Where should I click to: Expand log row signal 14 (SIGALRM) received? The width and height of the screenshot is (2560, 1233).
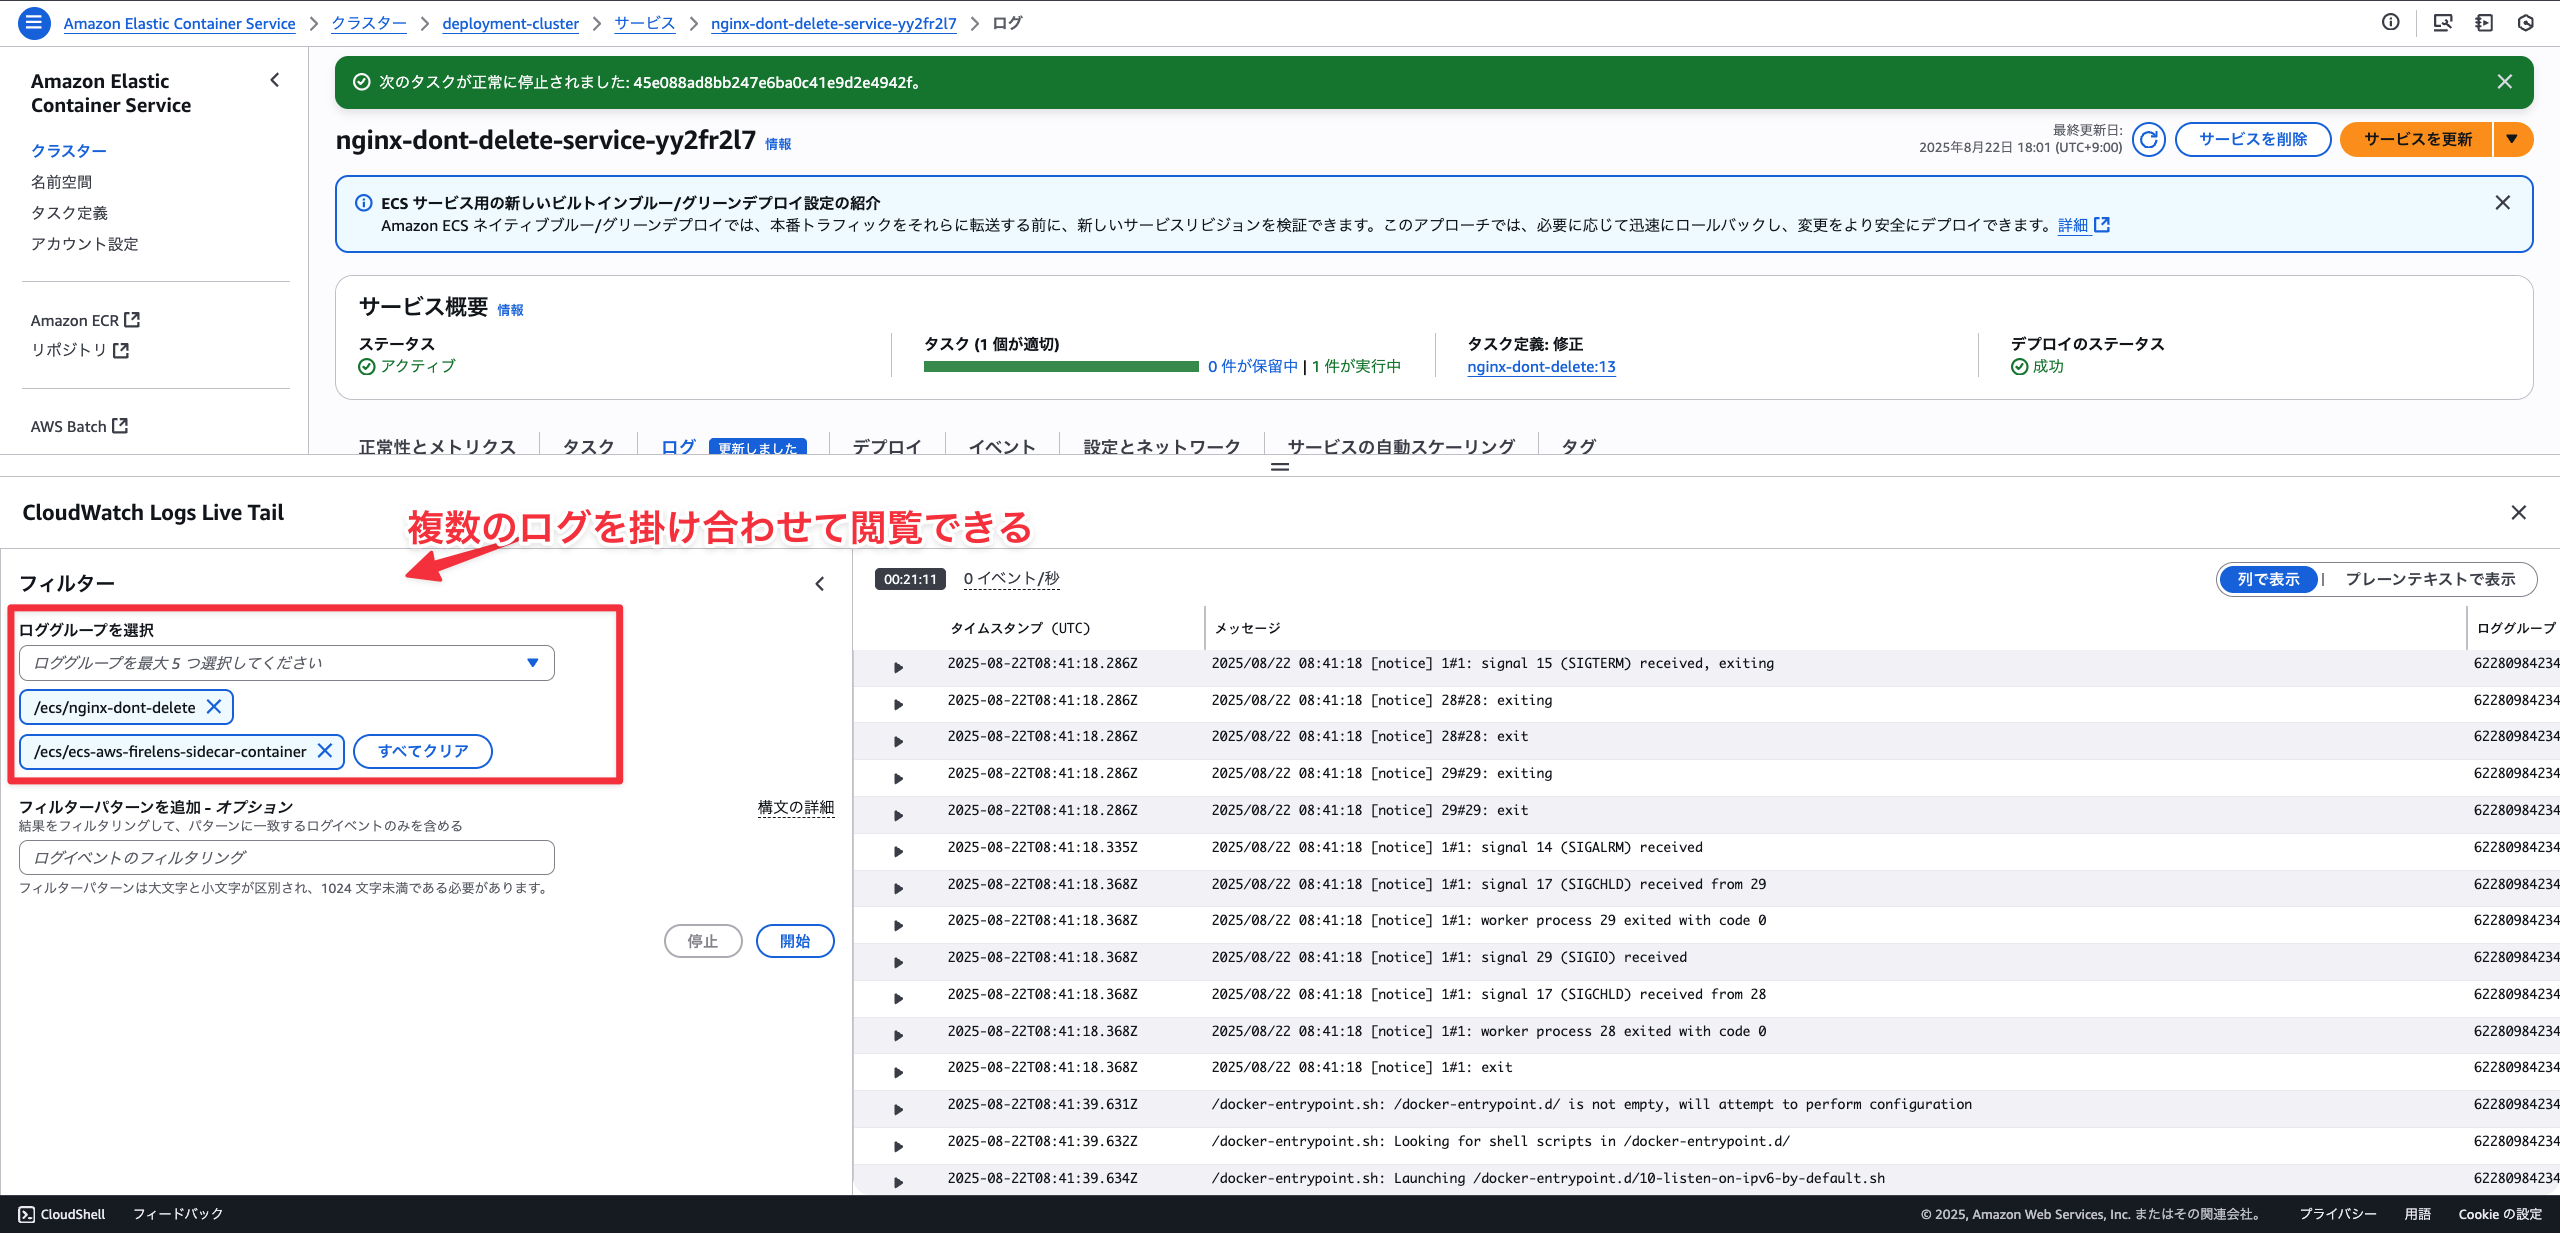point(898,851)
